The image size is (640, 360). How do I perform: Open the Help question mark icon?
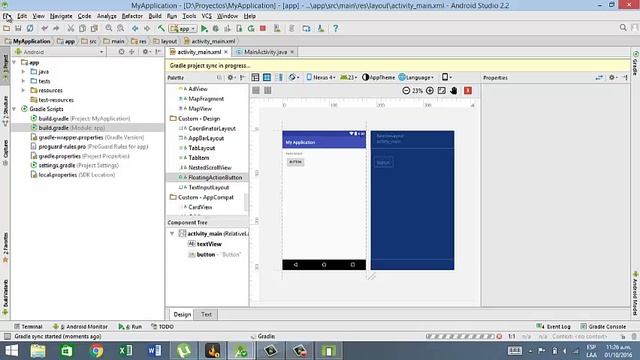[335, 29]
